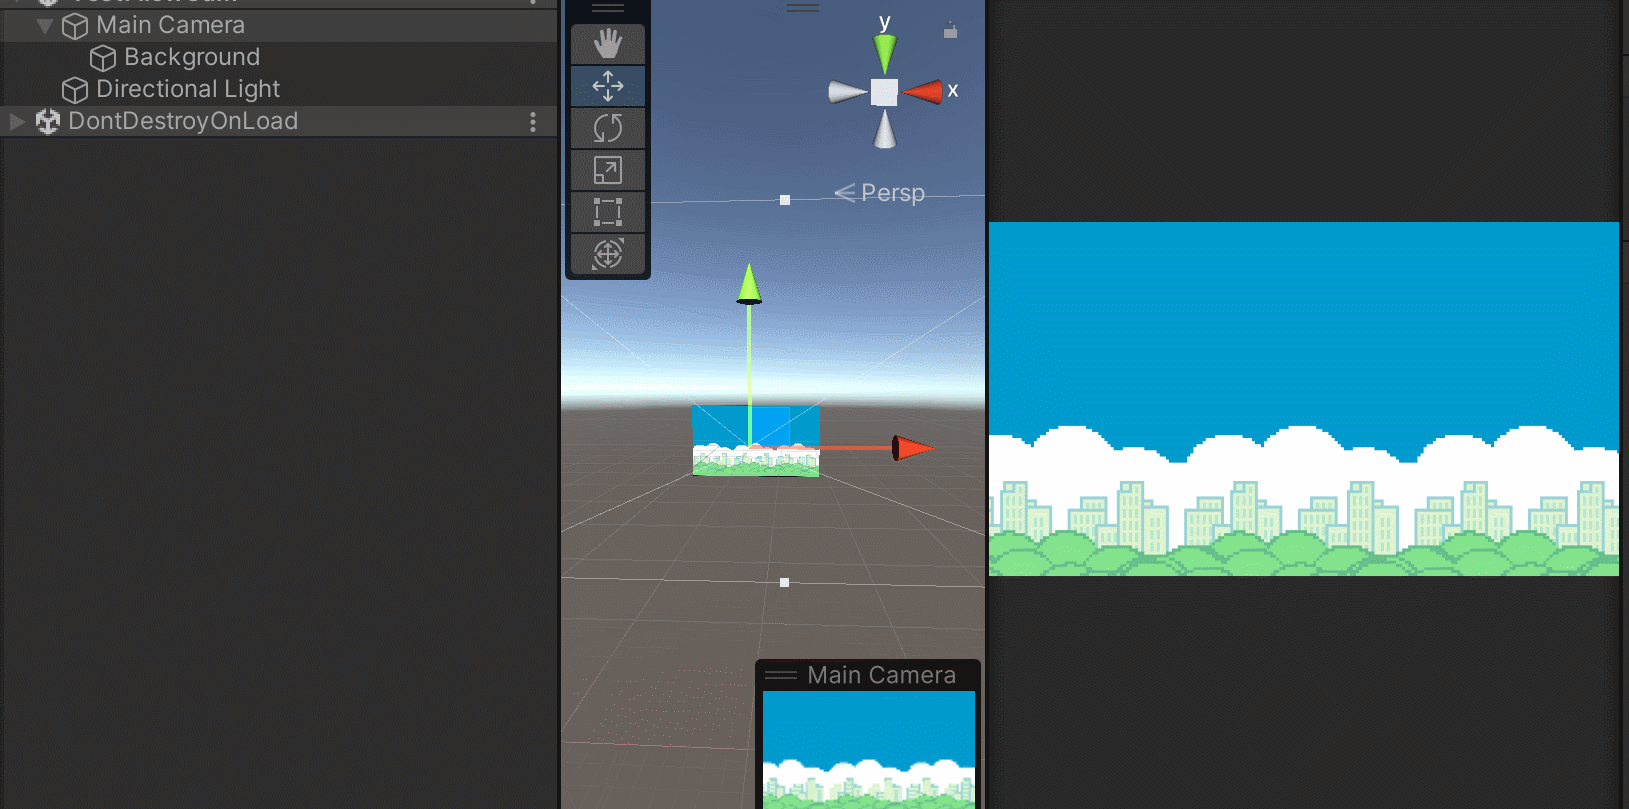
Task: Click the gray bottom cone on the orientation gizmo
Action: tap(885, 129)
